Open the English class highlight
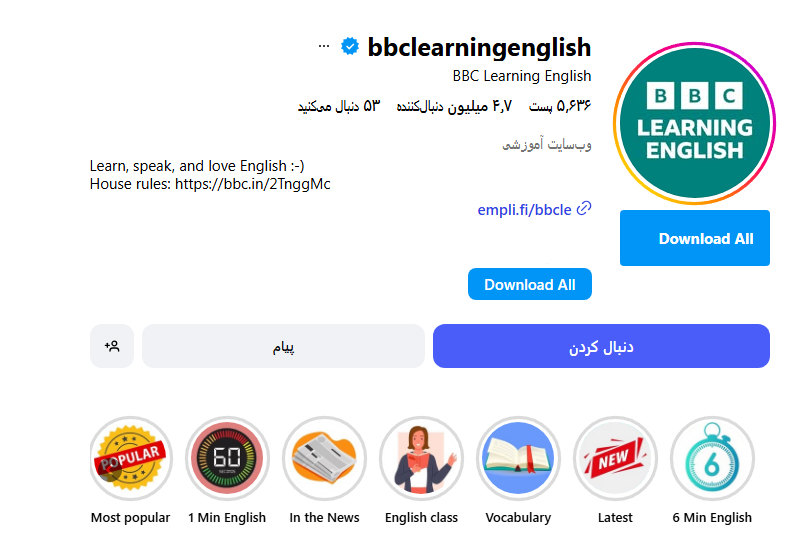This screenshot has height=542, width=803. pyautogui.click(x=421, y=458)
